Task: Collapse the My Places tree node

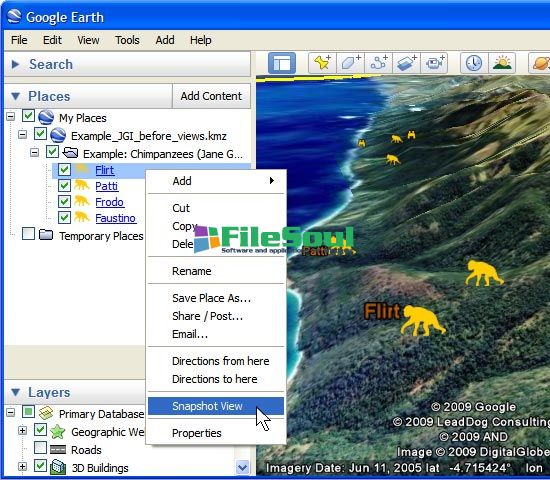Action: [11, 116]
